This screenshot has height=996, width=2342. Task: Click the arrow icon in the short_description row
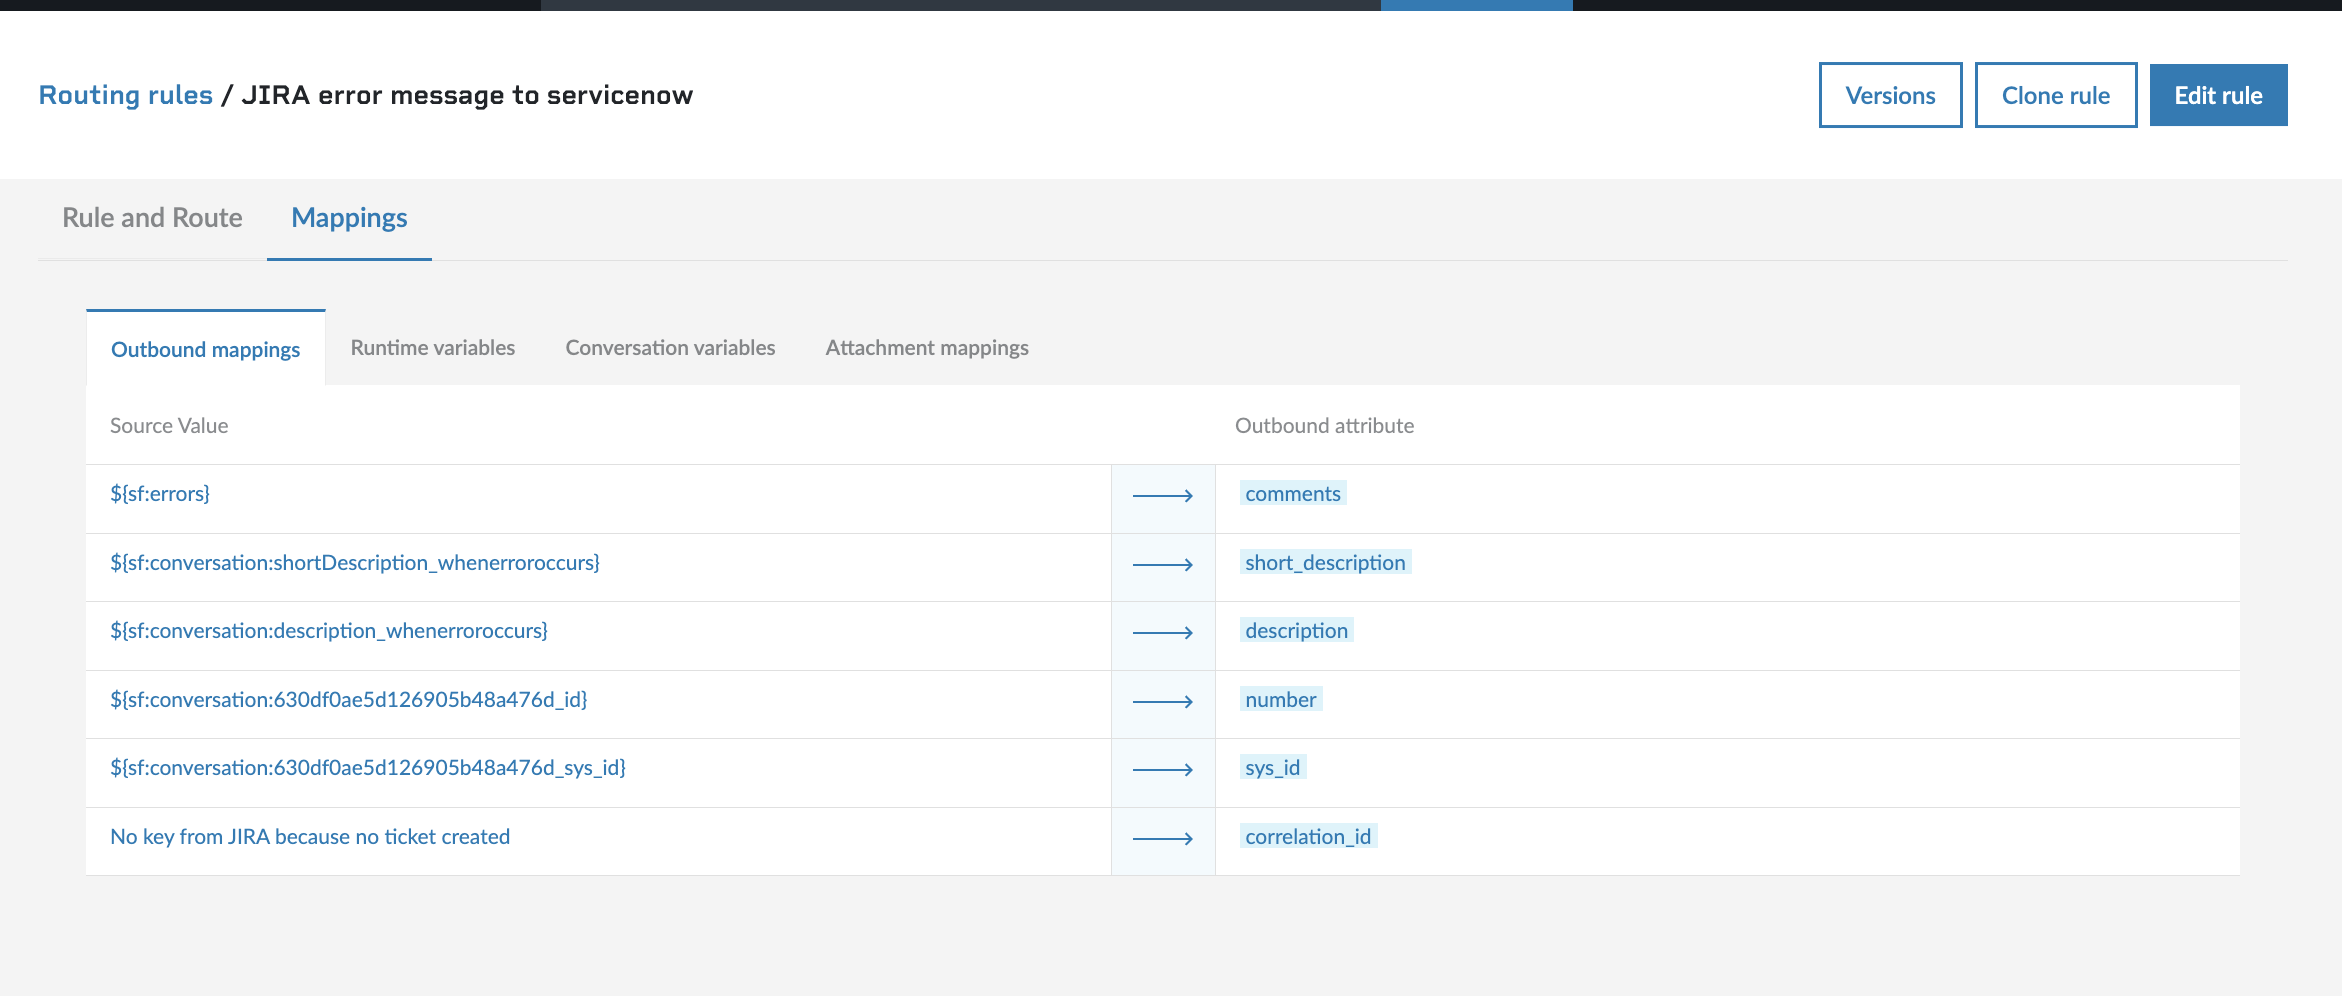[1163, 565]
